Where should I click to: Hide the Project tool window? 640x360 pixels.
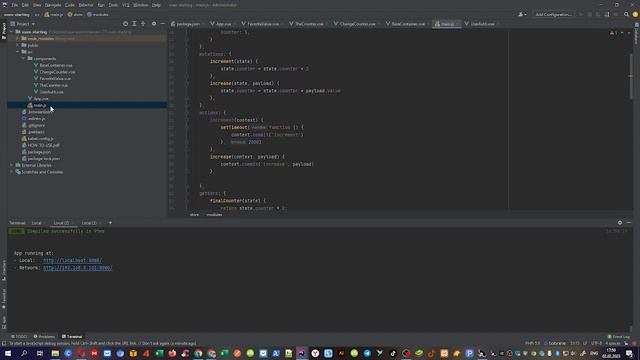(162, 24)
